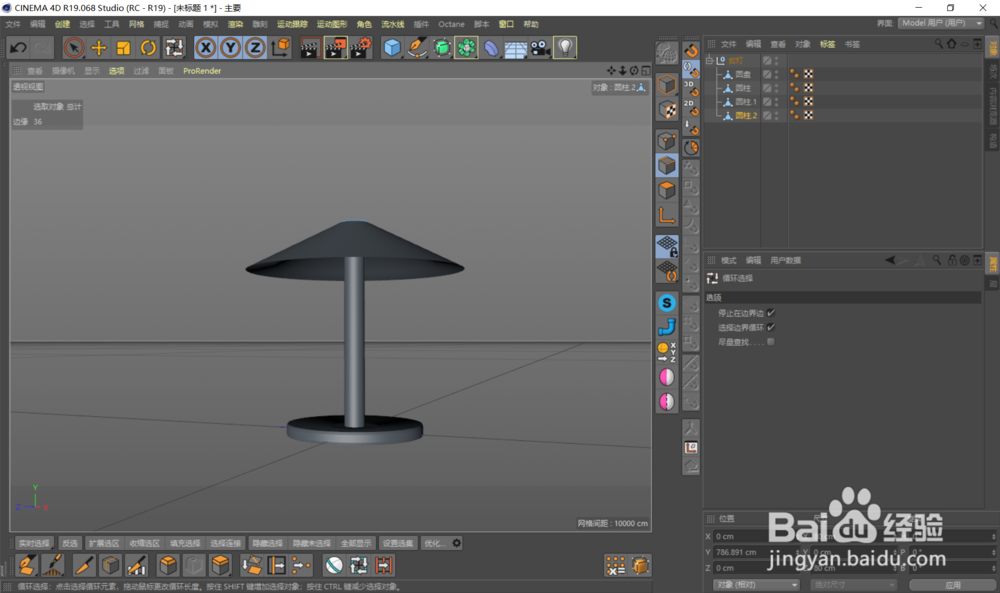Screen dimensions: 1000x593
Task: Select 圆柱.2 object in tree
Action: [746, 115]
